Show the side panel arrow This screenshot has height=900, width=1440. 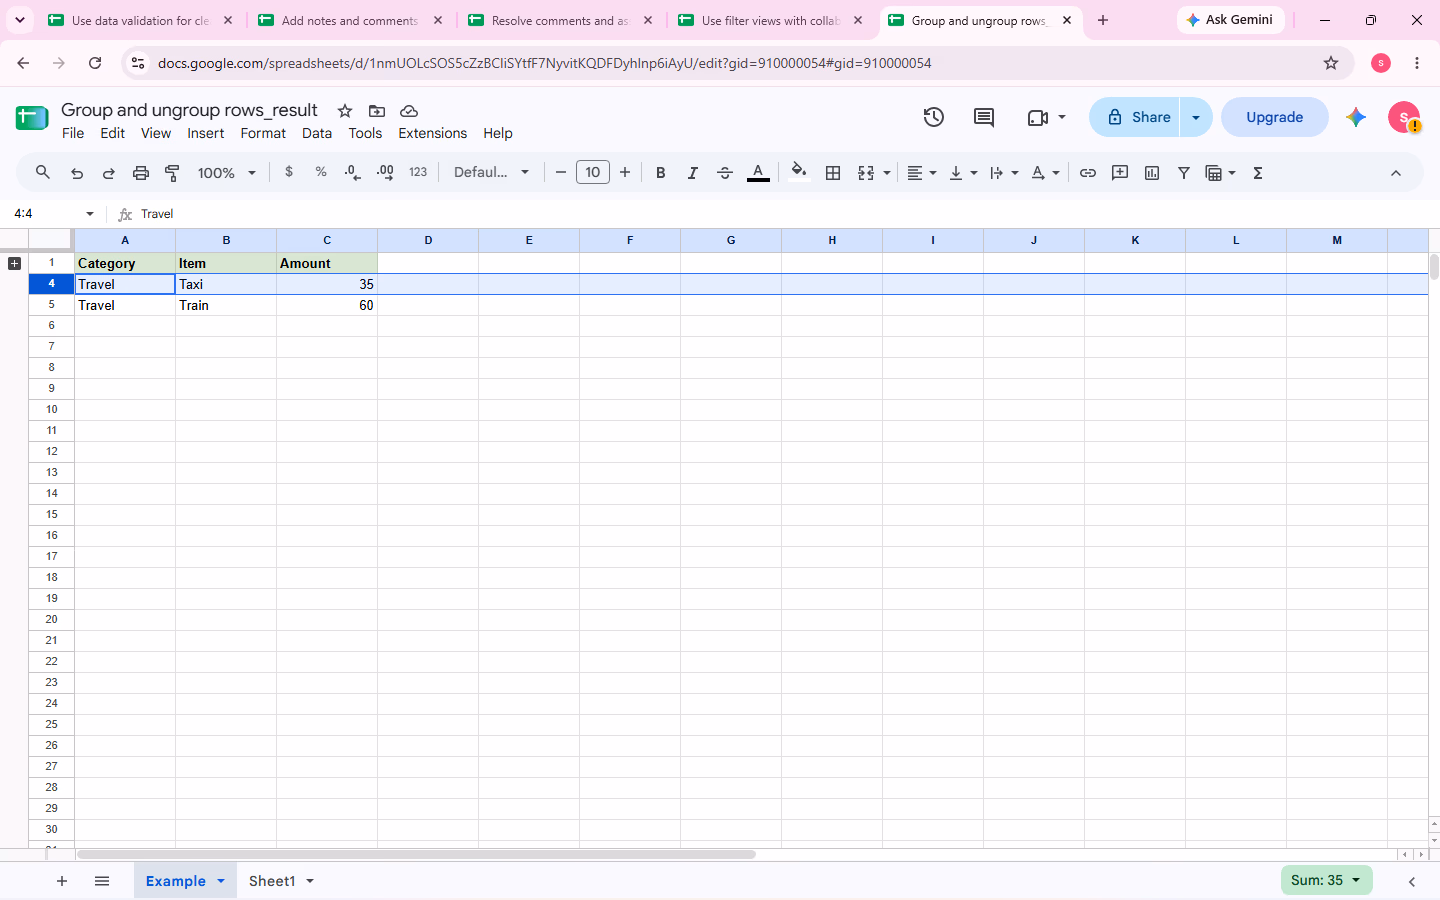tap(1412, 881)
